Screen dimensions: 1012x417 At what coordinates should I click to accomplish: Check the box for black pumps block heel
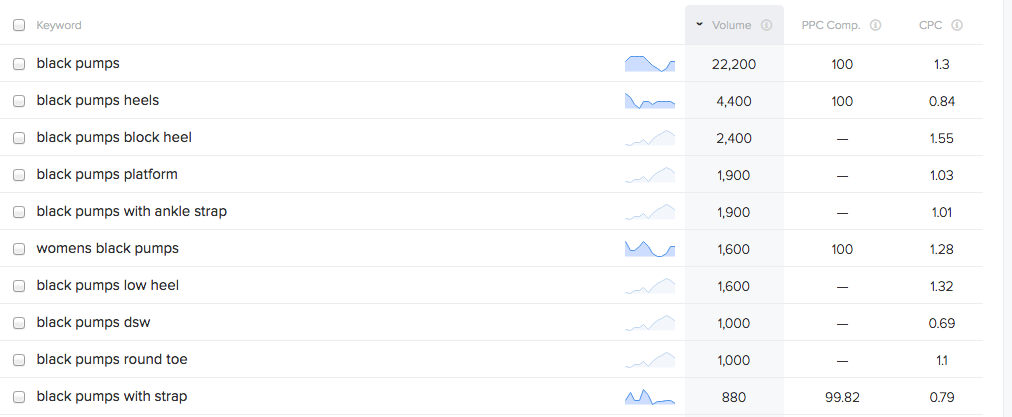coord(19,138)
